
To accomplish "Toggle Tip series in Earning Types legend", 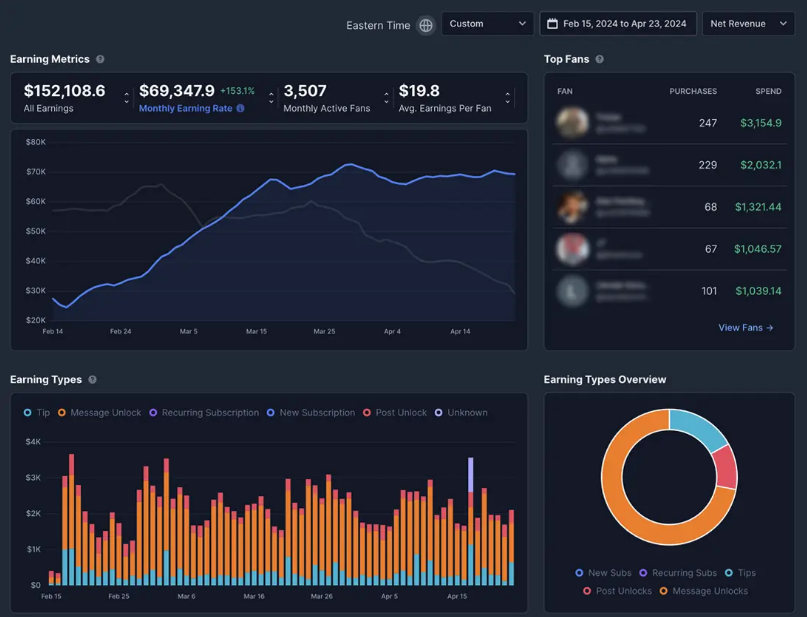I will click(x=37, y=412).
